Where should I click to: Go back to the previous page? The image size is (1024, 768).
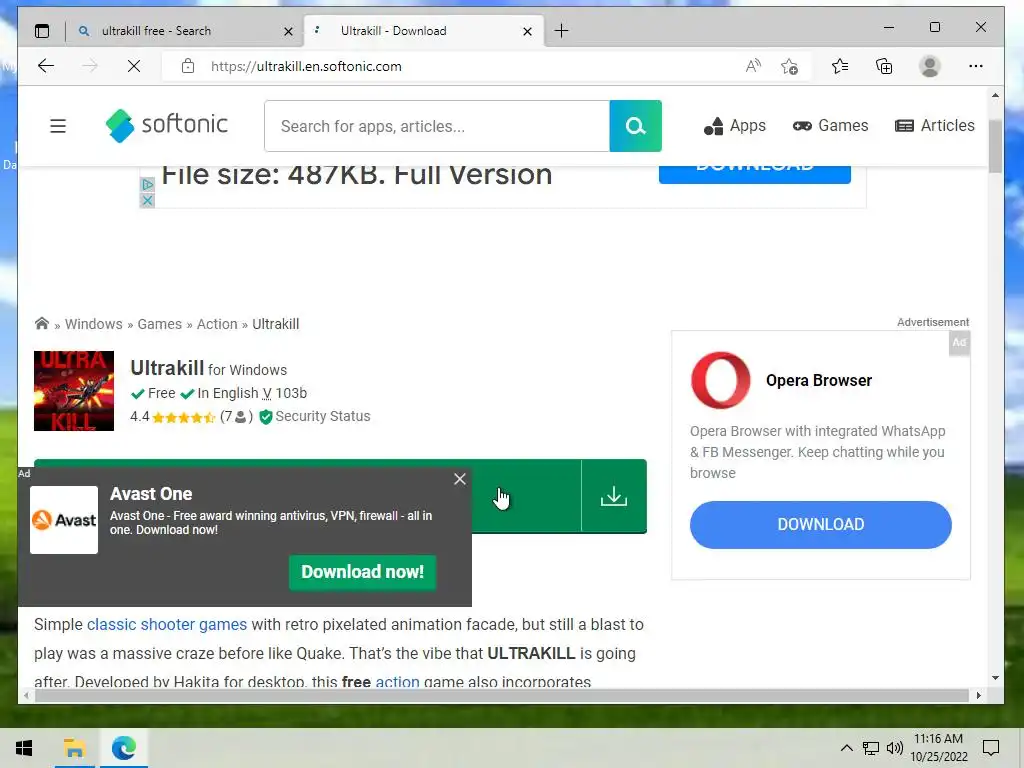[x=46, y=66]
